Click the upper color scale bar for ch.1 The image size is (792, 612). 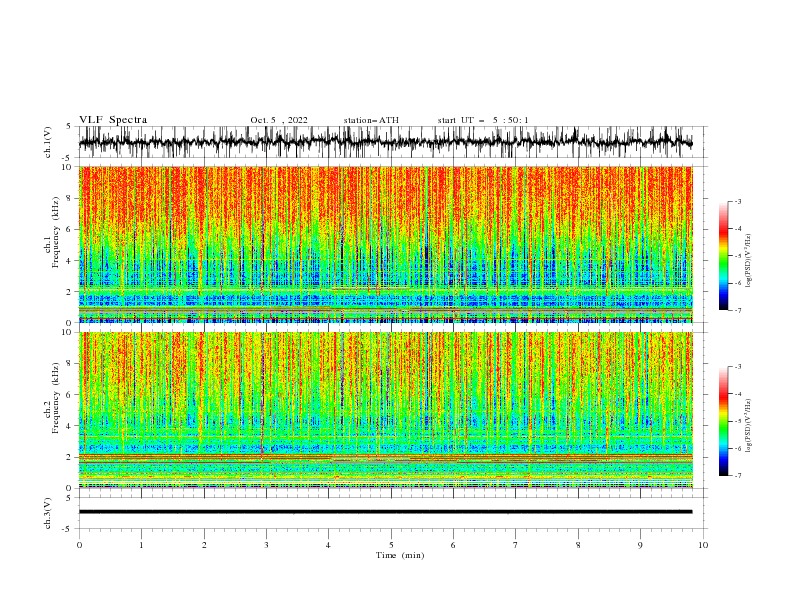[x=724, y=256]
